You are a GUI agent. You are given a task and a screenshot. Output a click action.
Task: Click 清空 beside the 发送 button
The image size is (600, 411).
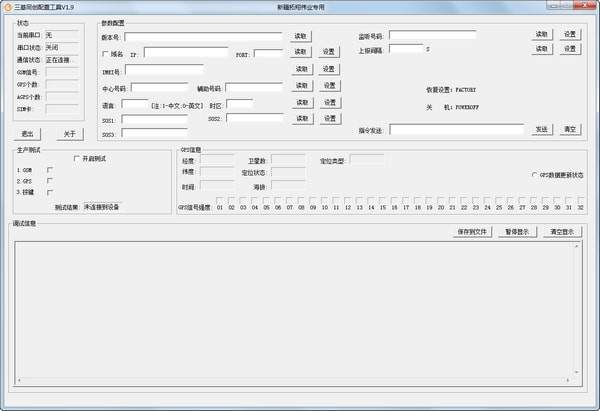pyautogui.click(x=570, y=129)
